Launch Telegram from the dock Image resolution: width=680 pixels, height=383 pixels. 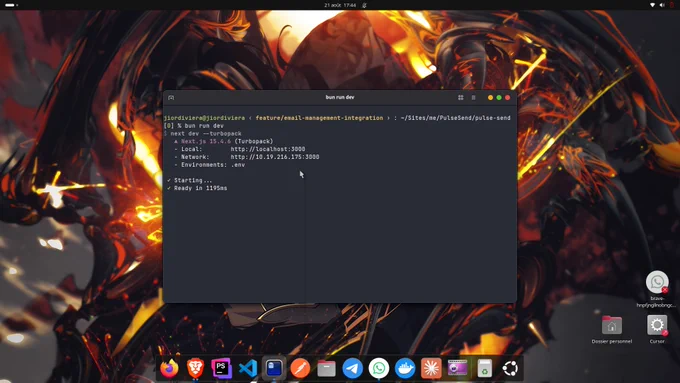(353, 368)
